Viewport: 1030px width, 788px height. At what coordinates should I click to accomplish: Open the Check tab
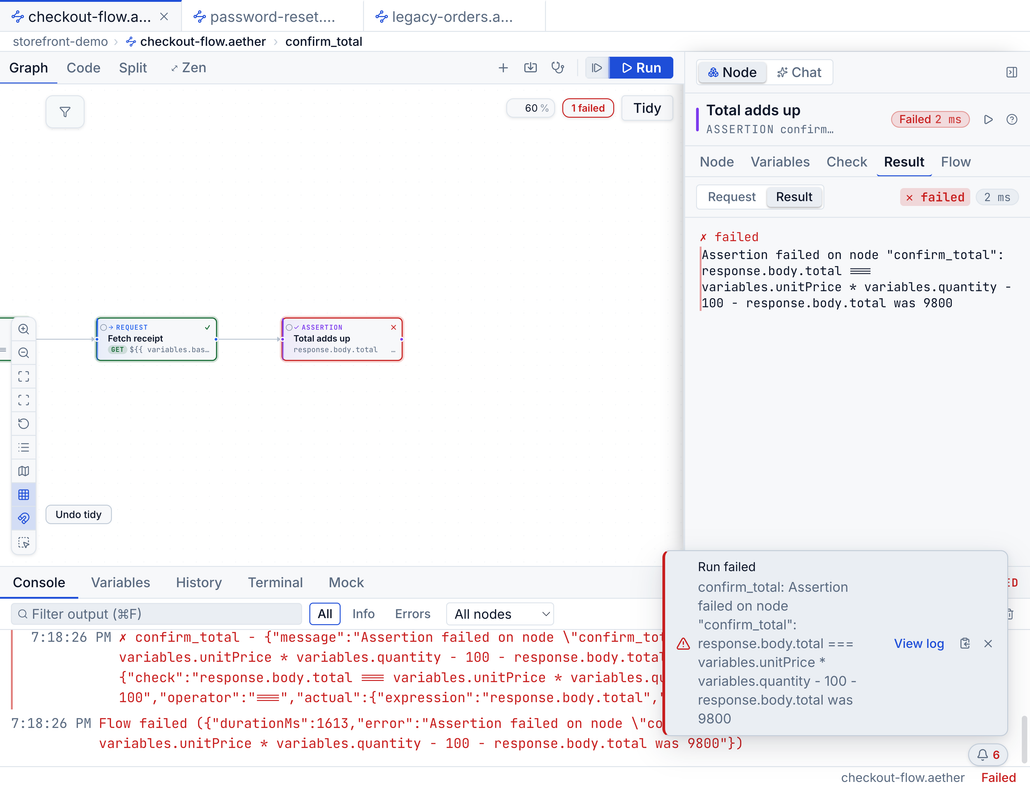point(846,162)
